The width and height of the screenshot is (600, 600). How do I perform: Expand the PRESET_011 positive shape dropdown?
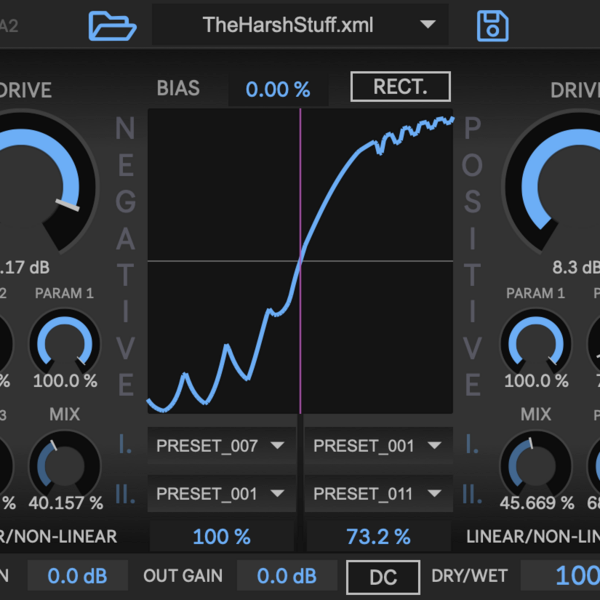[378, 493]
